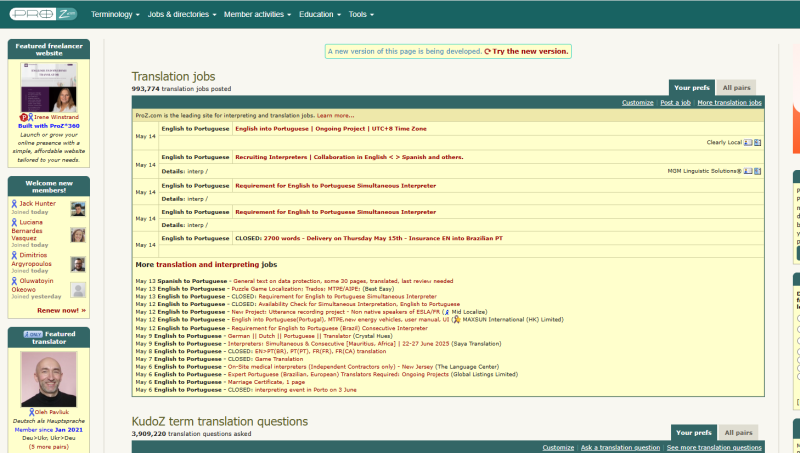Open Recruiting Interpreters collaboration job

click(349, 158)
